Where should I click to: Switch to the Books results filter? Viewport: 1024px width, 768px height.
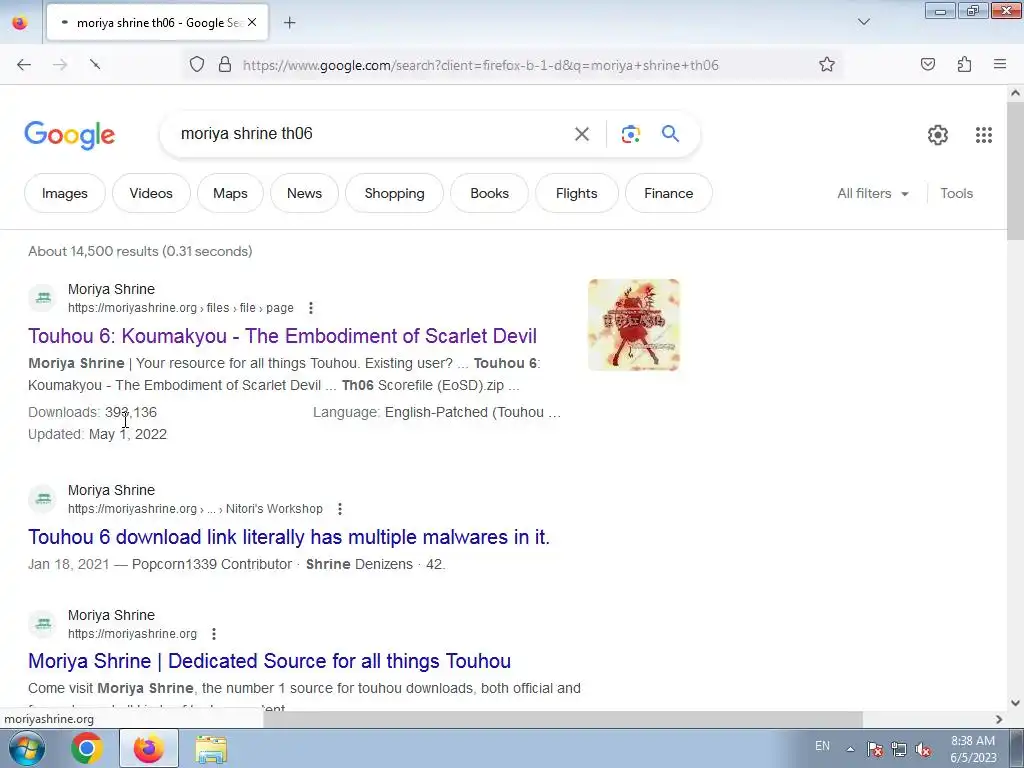click(x=489, y=193)
